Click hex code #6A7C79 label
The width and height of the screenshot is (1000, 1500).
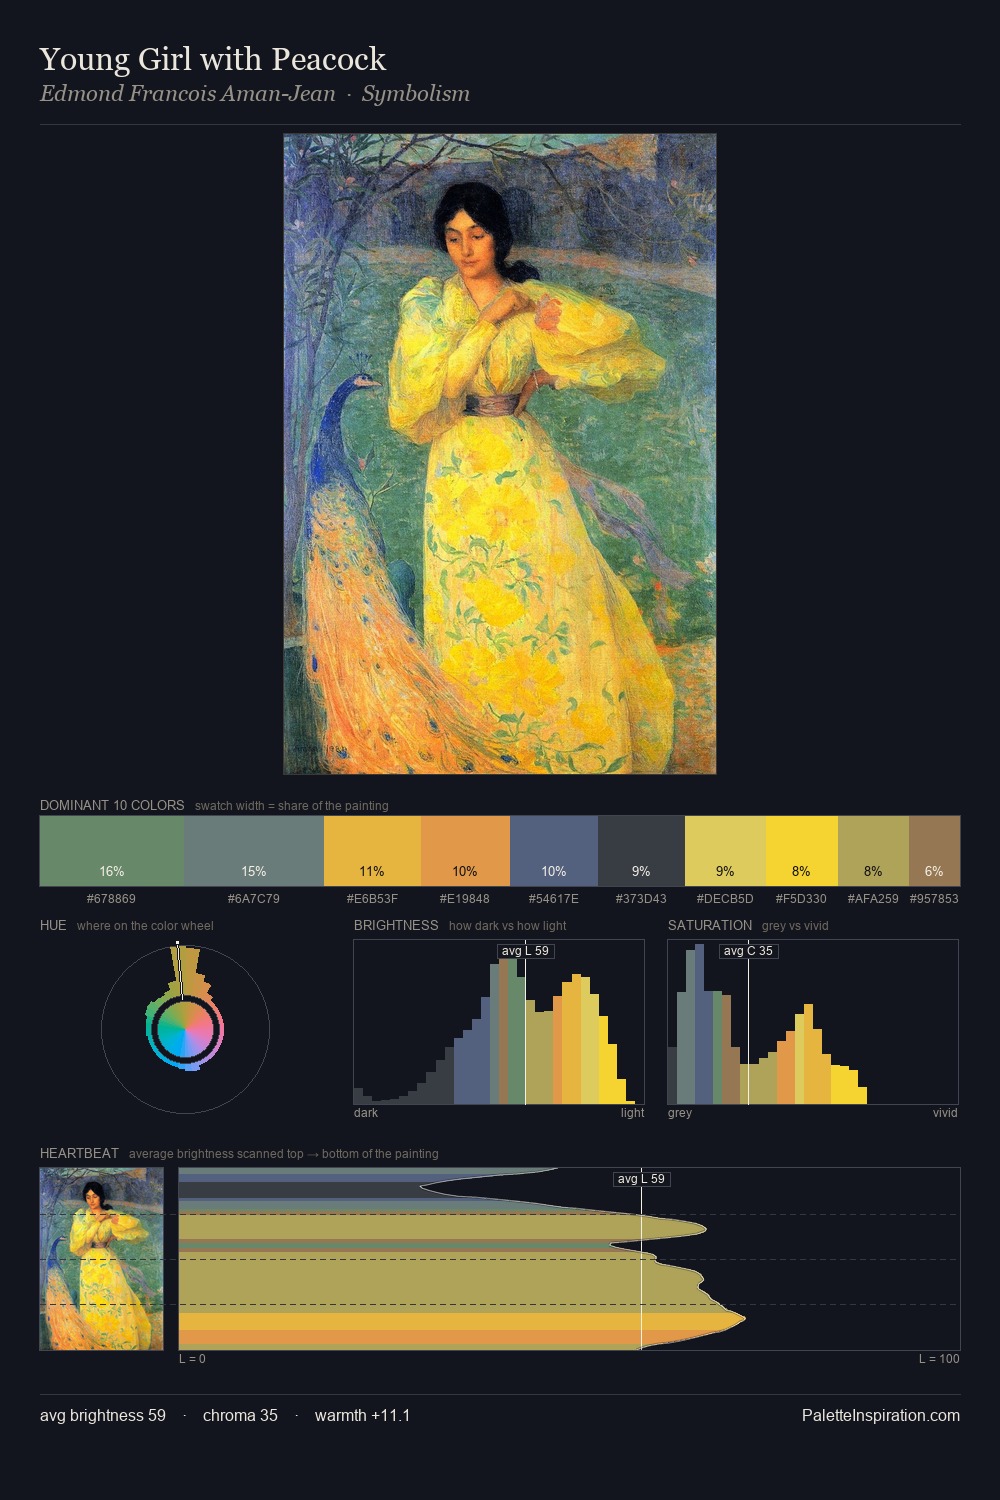point(254,899)
